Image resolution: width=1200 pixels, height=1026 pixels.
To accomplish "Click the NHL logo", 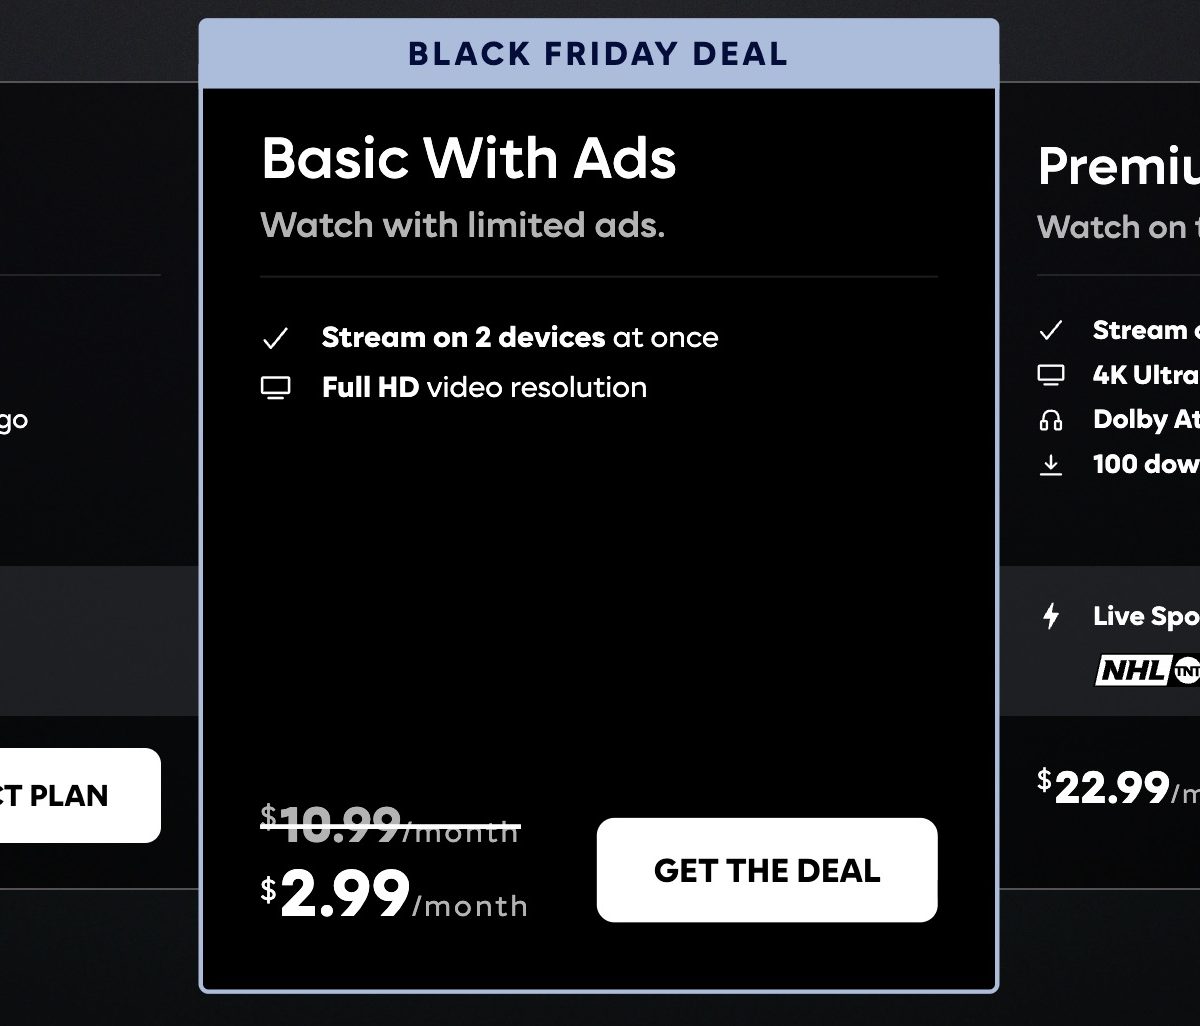I will click(x=1131, y=670).
